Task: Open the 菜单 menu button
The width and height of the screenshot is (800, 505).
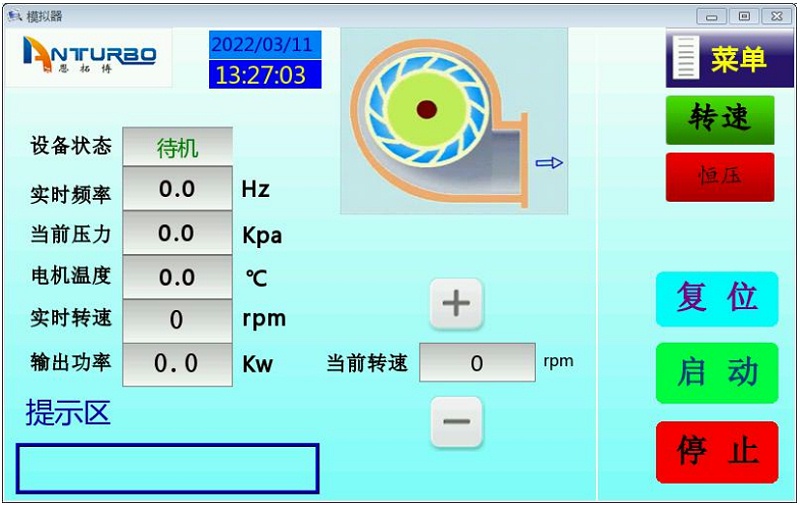Action: point(722,59)
